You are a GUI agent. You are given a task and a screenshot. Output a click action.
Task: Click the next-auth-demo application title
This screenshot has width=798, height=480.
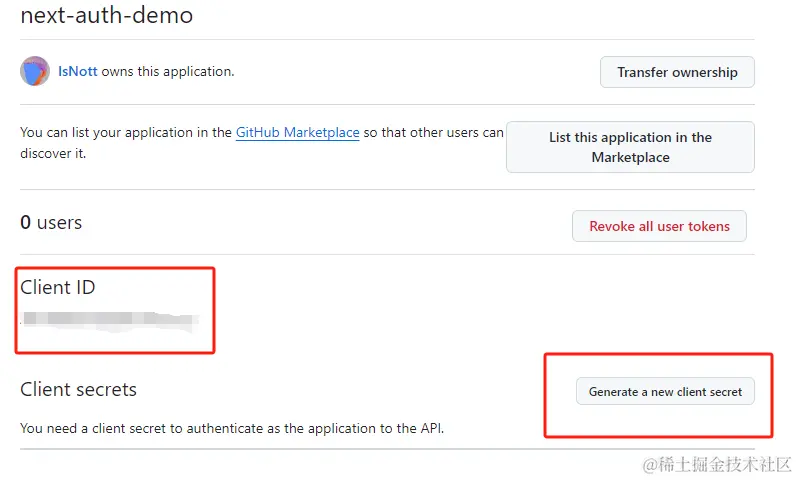107,16
